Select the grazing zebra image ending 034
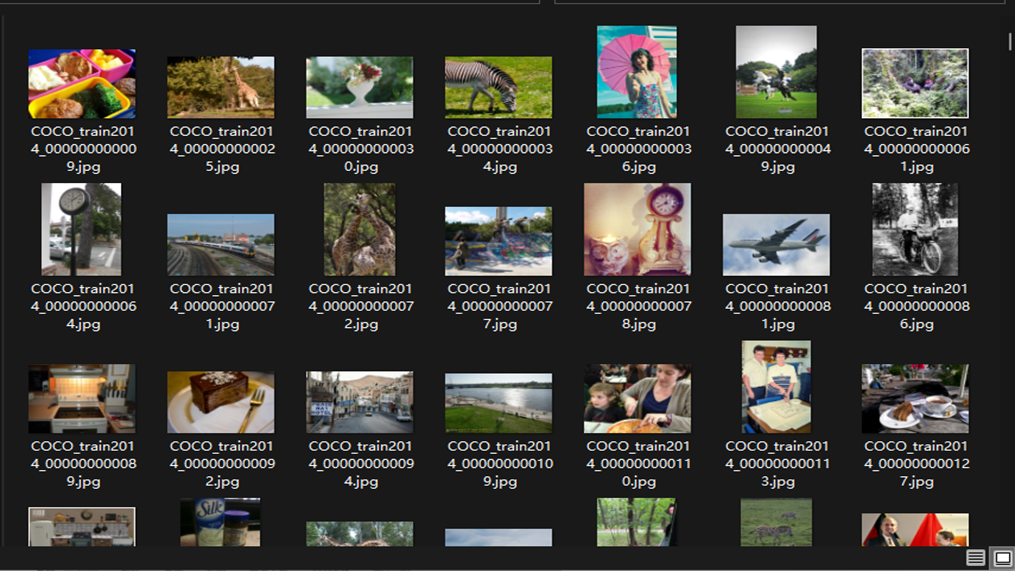 (498, 87)
